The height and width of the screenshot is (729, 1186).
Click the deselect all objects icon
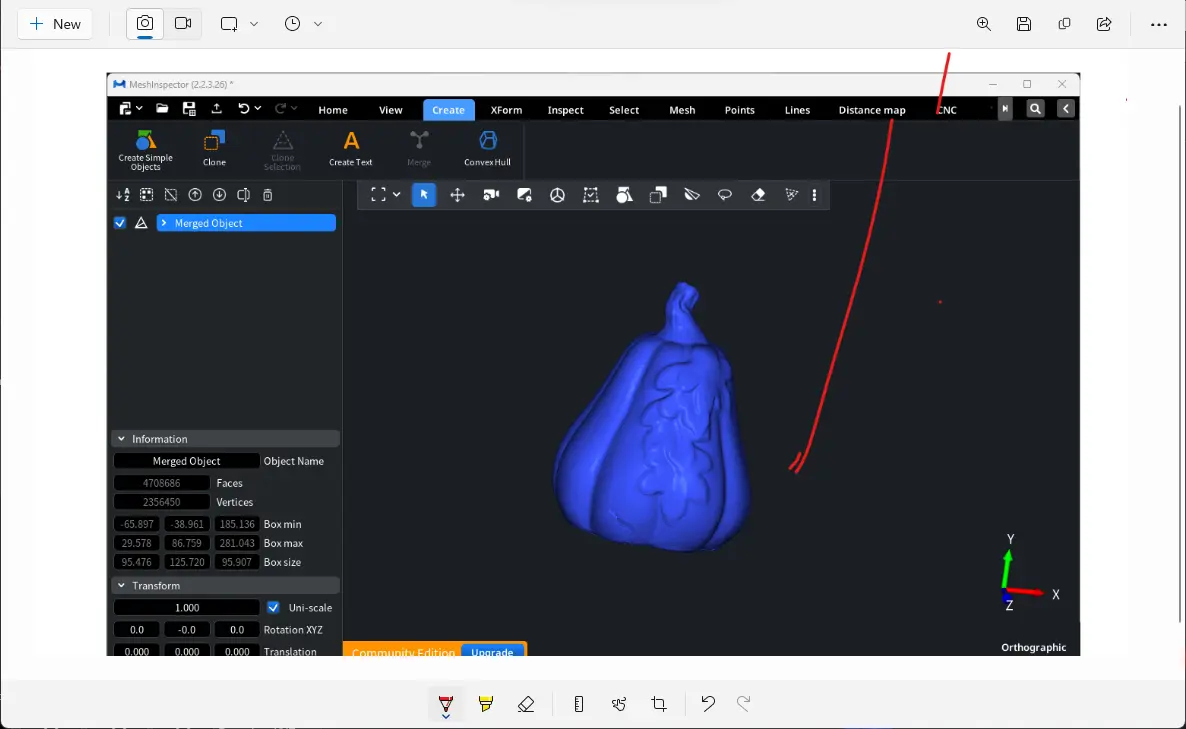click(x=171, y=195)
